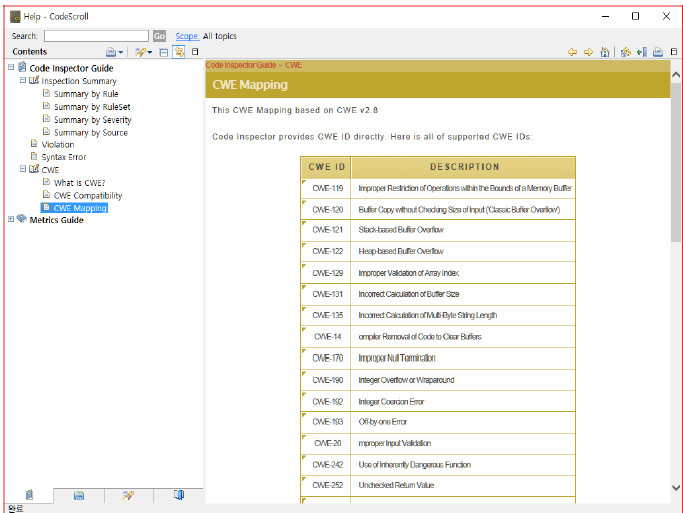Click the DESCRIPTION column header
The width and height of the screenshot is (683, 513).
pyautogui.click(x=463, y=167)
